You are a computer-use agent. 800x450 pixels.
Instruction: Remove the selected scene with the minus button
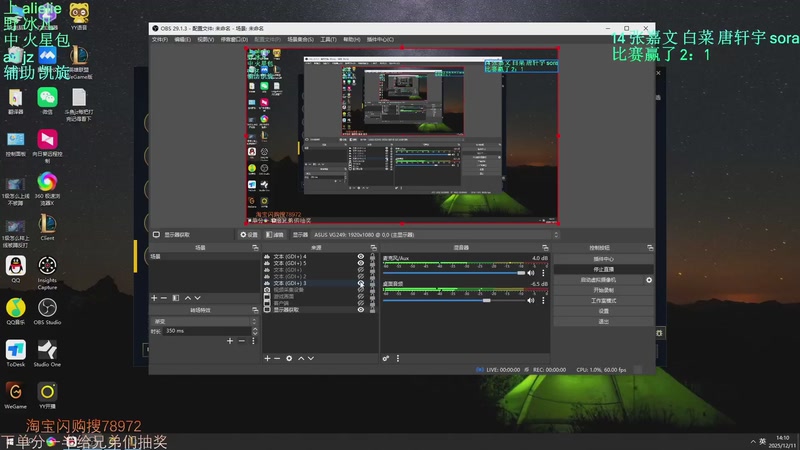(164, 298)
